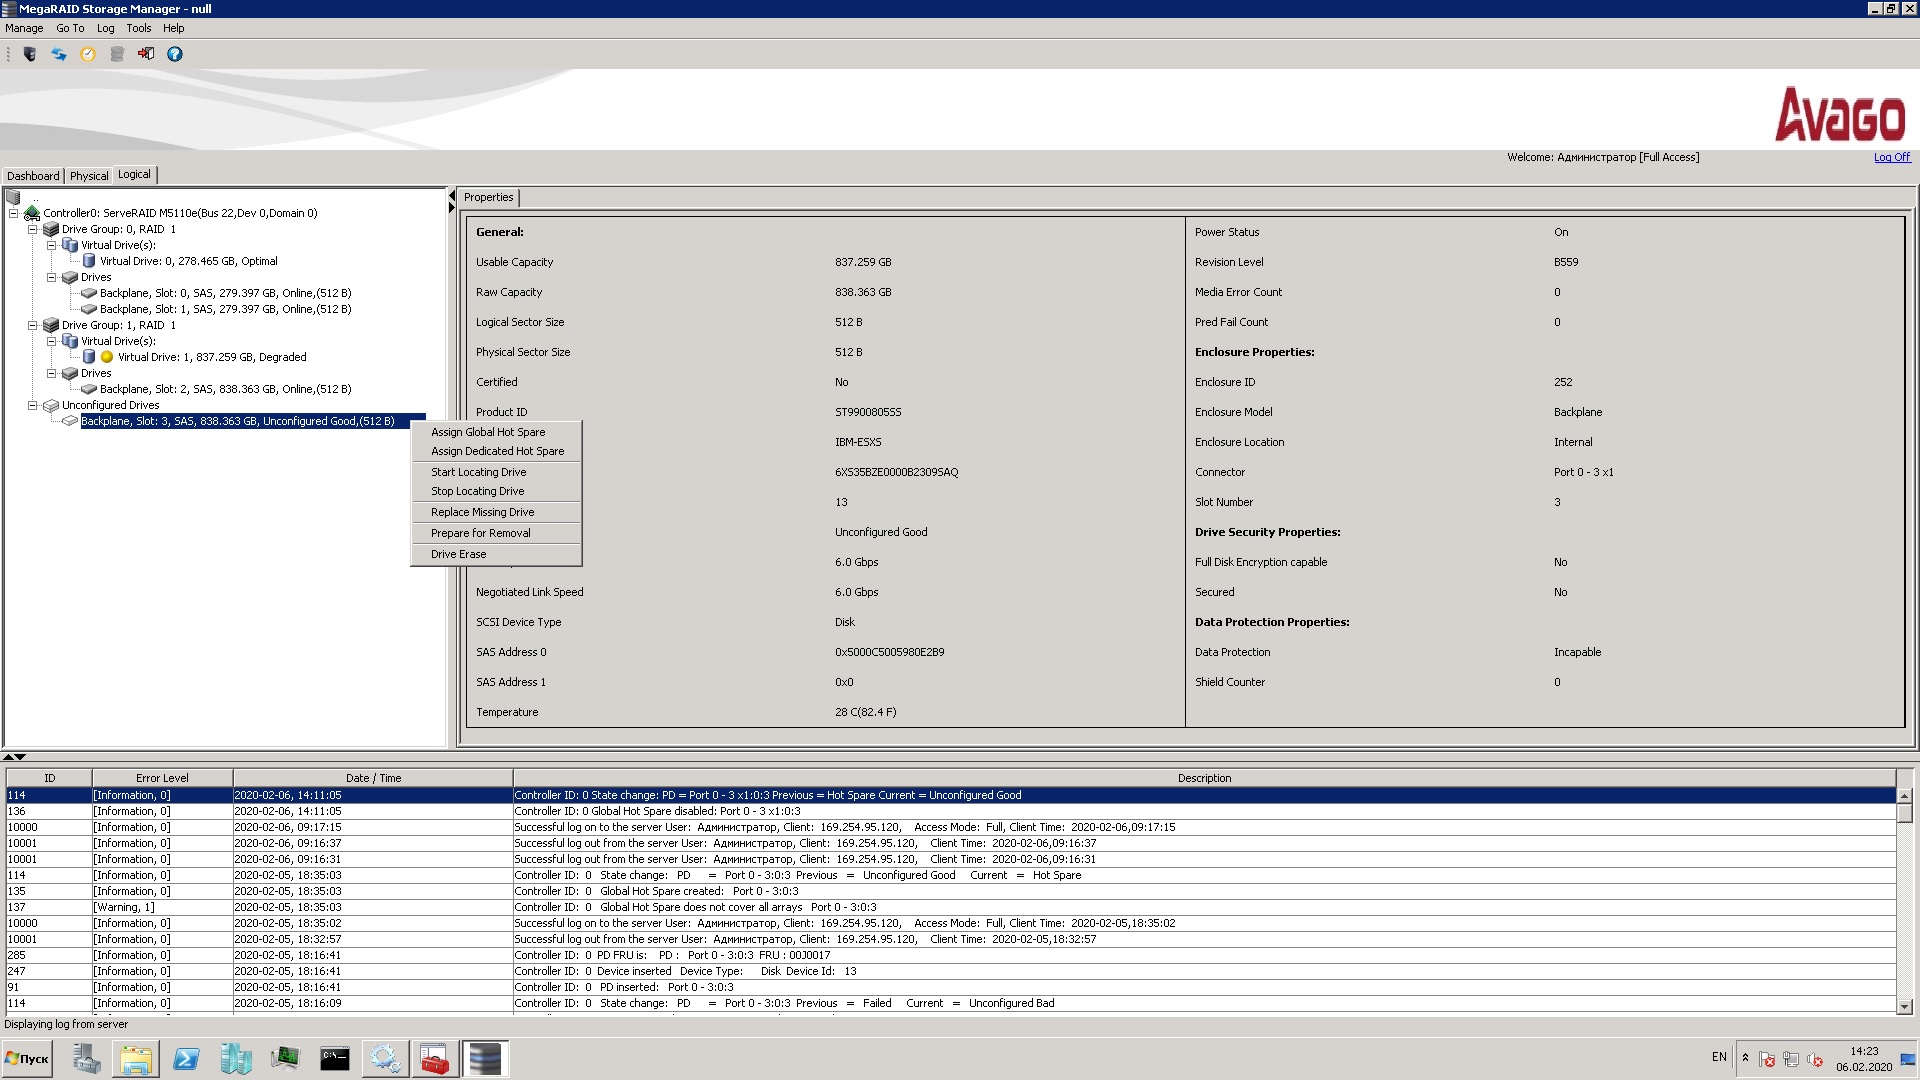Click the red toolbox taskbar icon

click(x=434, y=1059)
